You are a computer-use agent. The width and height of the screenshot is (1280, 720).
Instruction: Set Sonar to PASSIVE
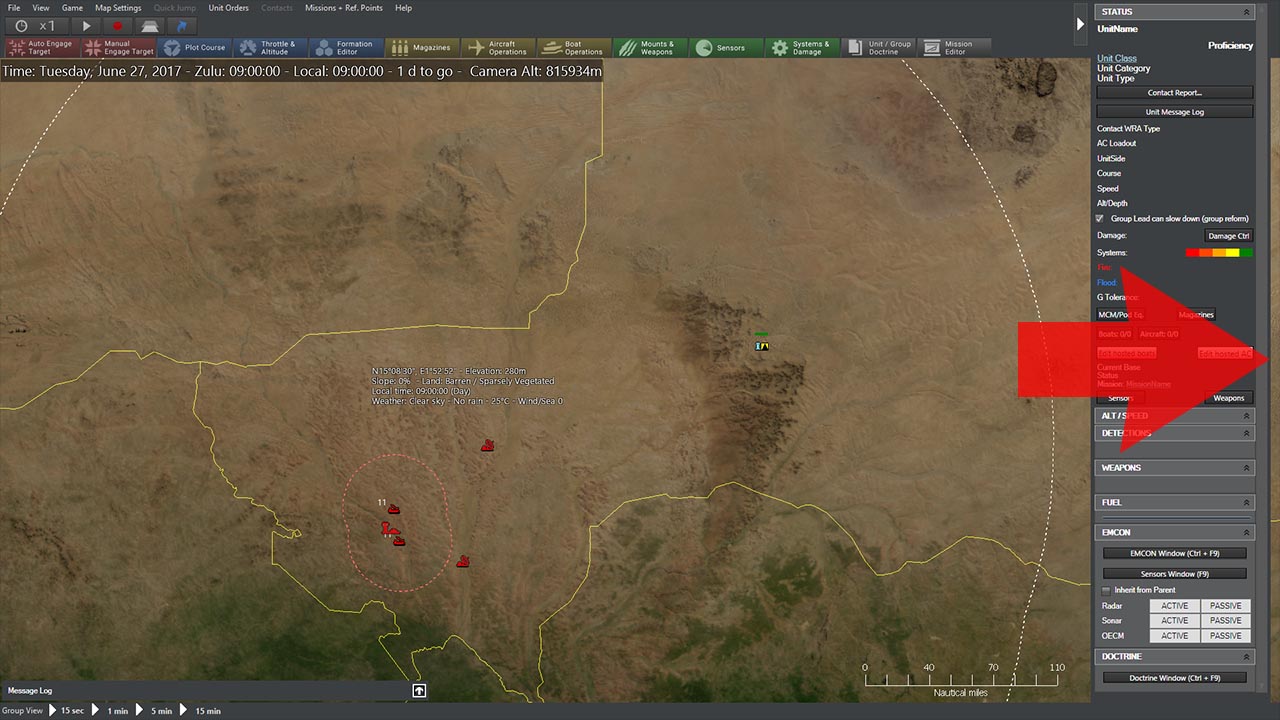pos(1225,621)
